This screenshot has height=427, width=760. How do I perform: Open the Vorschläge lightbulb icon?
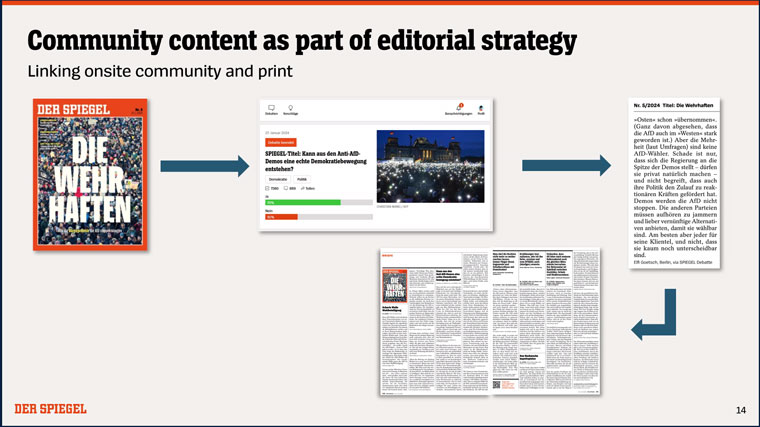[x=290, y=108]
